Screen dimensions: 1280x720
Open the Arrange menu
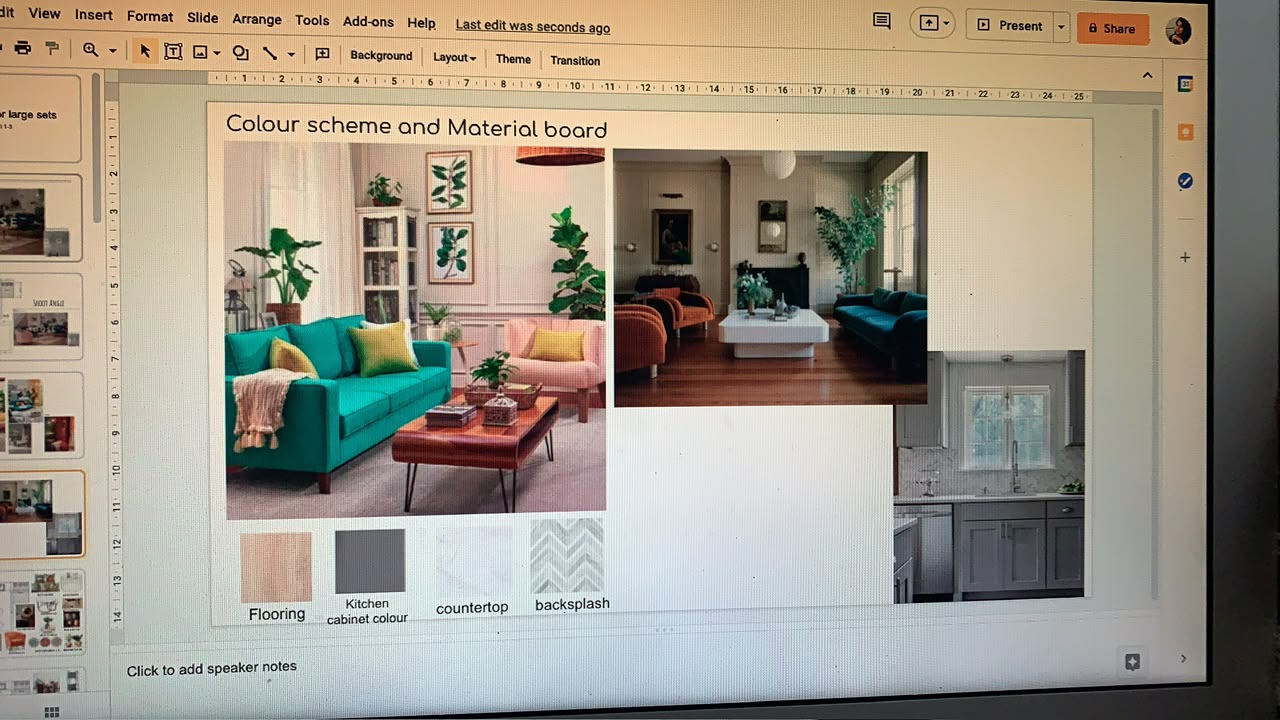257,19
